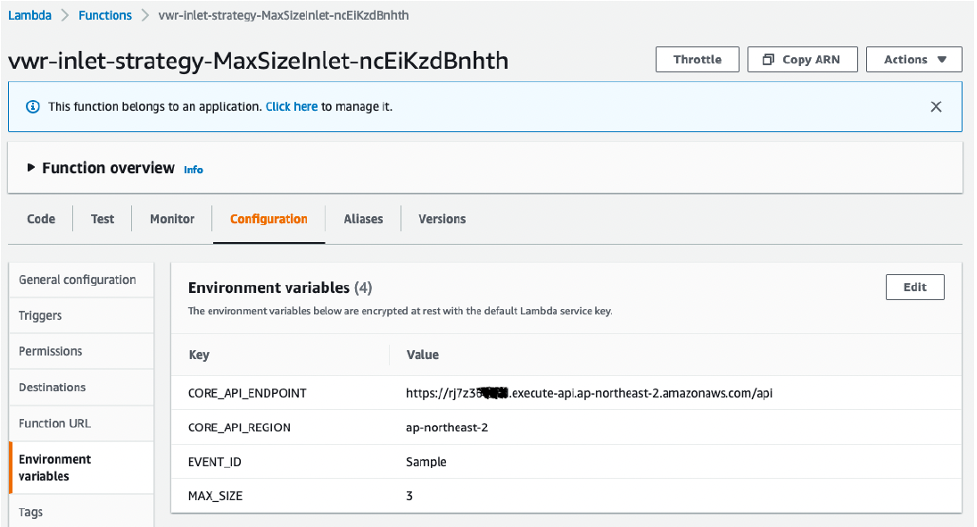Select the execute-api endpoint URL value
This screenshot has width=977, height=527.
(x=589, y=393)
